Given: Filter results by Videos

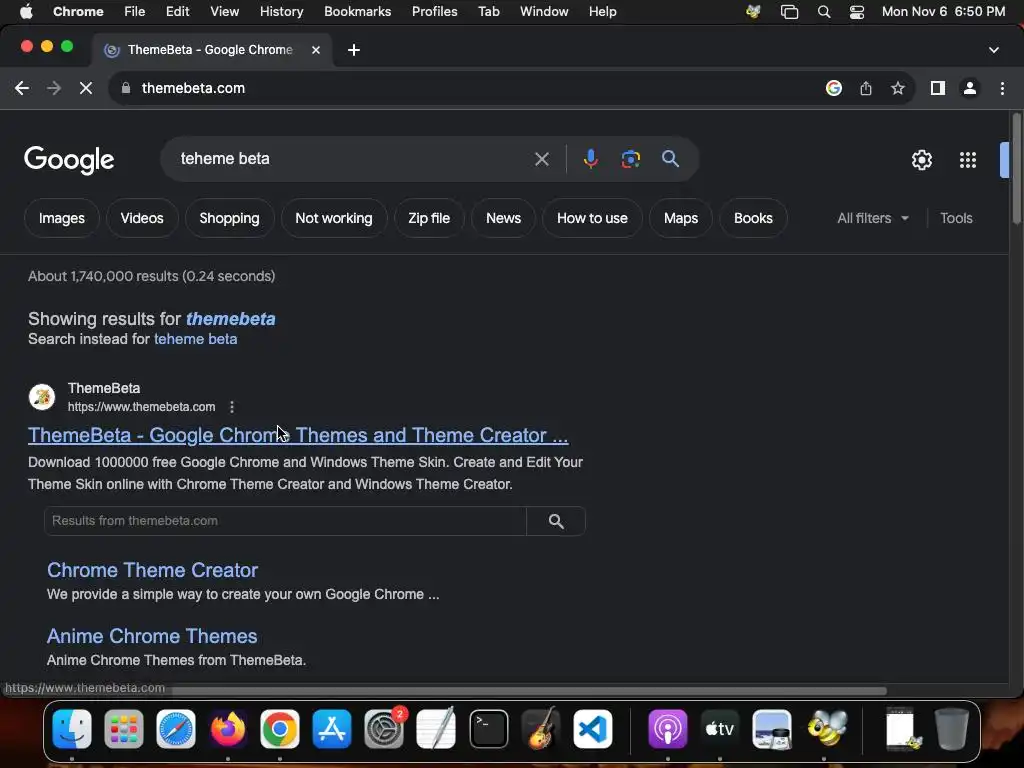Looking at the screenshot, I should (x=142, y=218).
